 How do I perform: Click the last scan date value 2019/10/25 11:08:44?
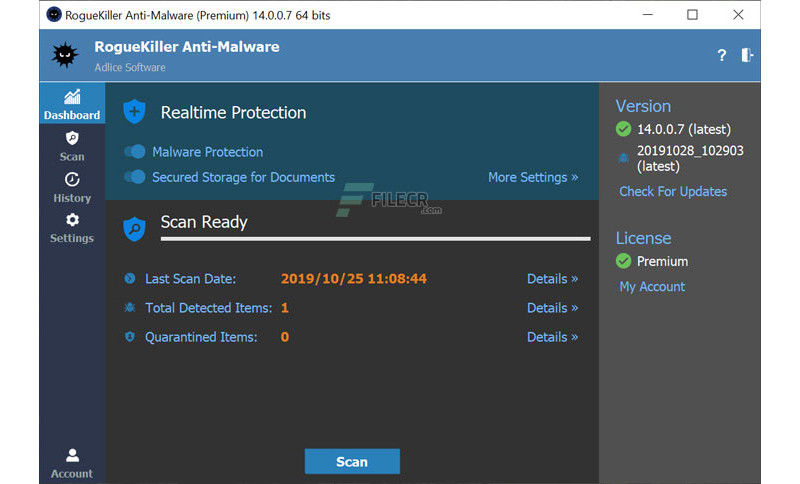pos(354,278)
